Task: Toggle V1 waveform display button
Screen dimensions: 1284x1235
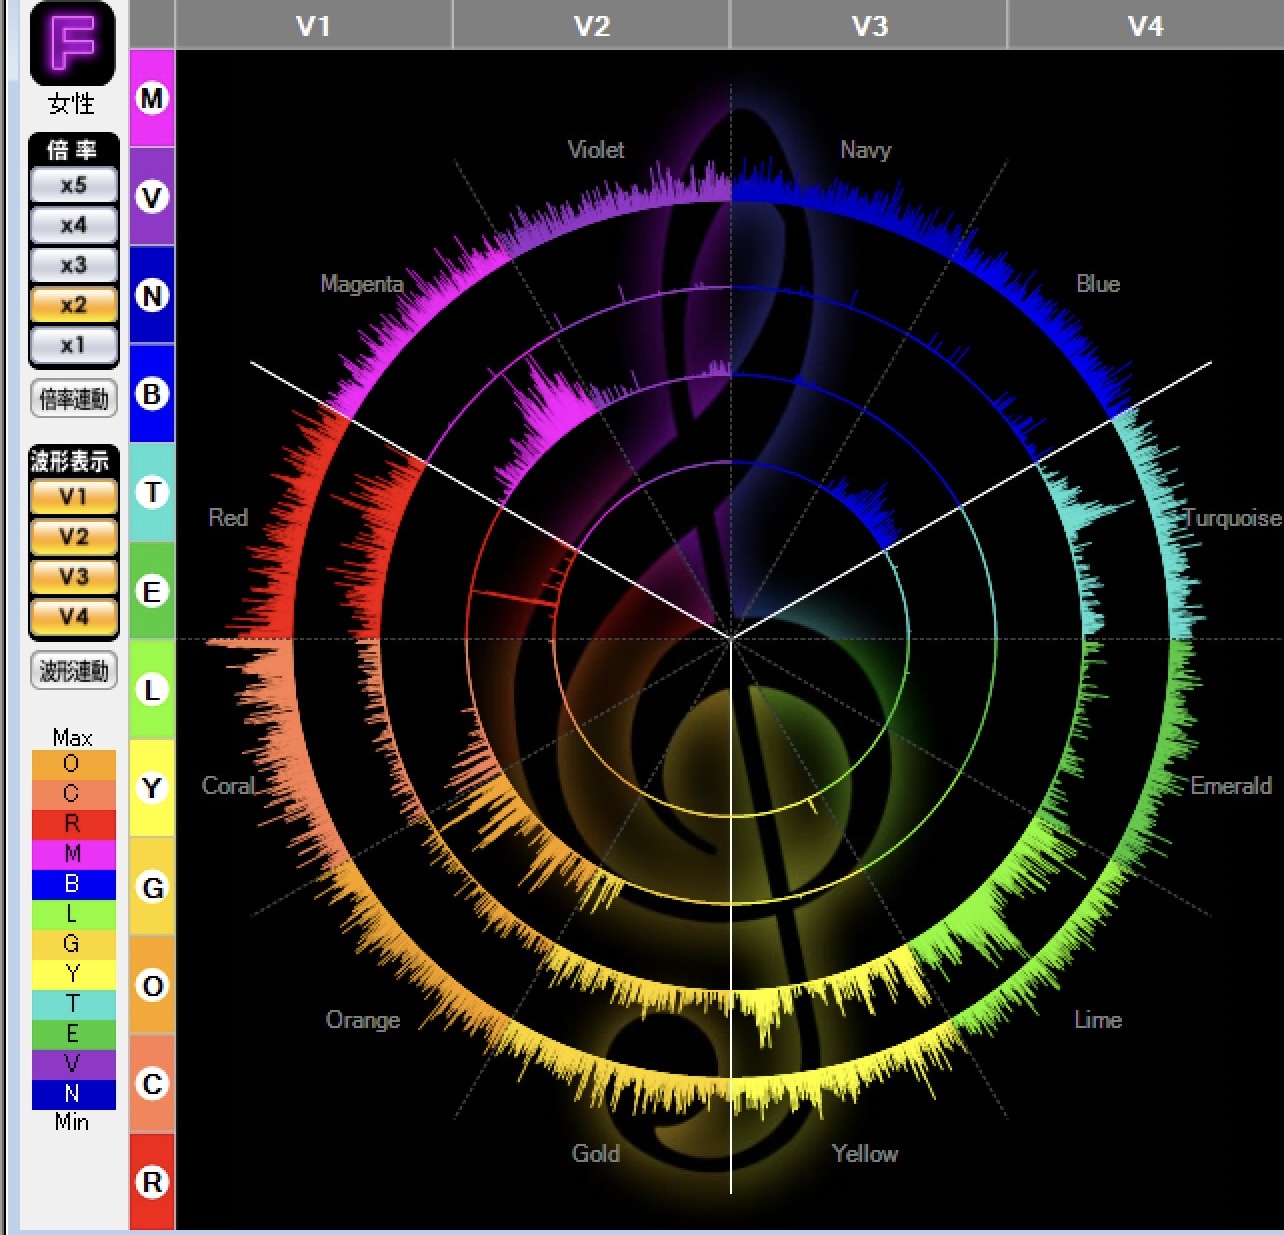Action: [73, 497]
